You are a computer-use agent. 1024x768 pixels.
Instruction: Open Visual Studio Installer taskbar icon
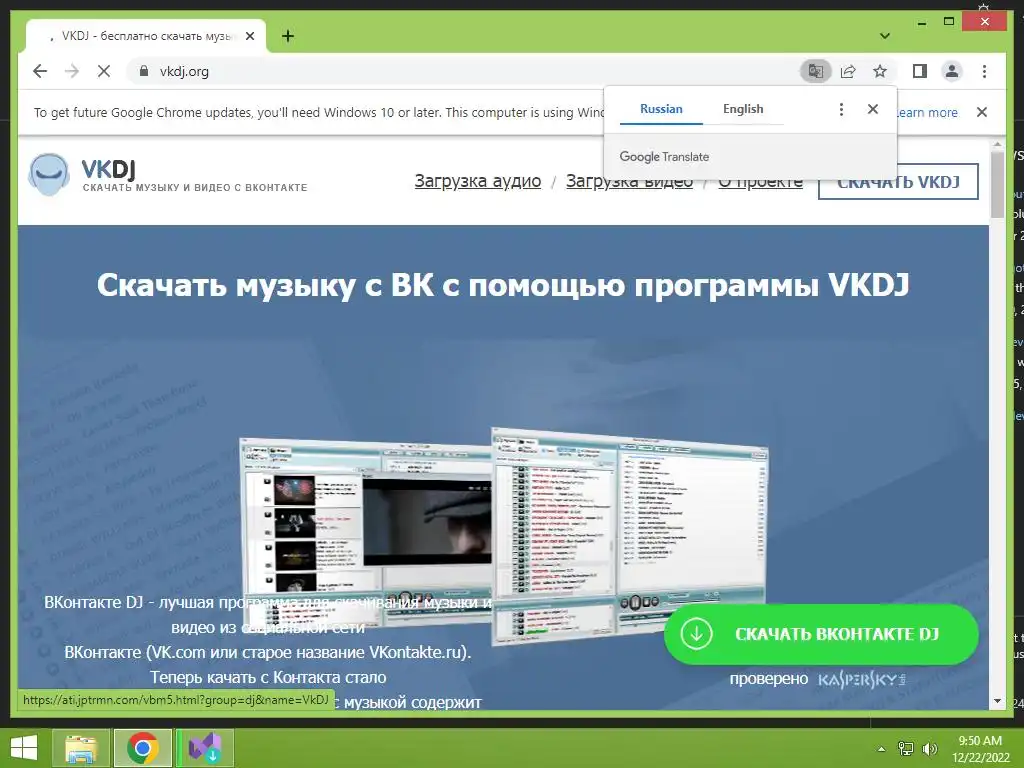coord(205,748)
